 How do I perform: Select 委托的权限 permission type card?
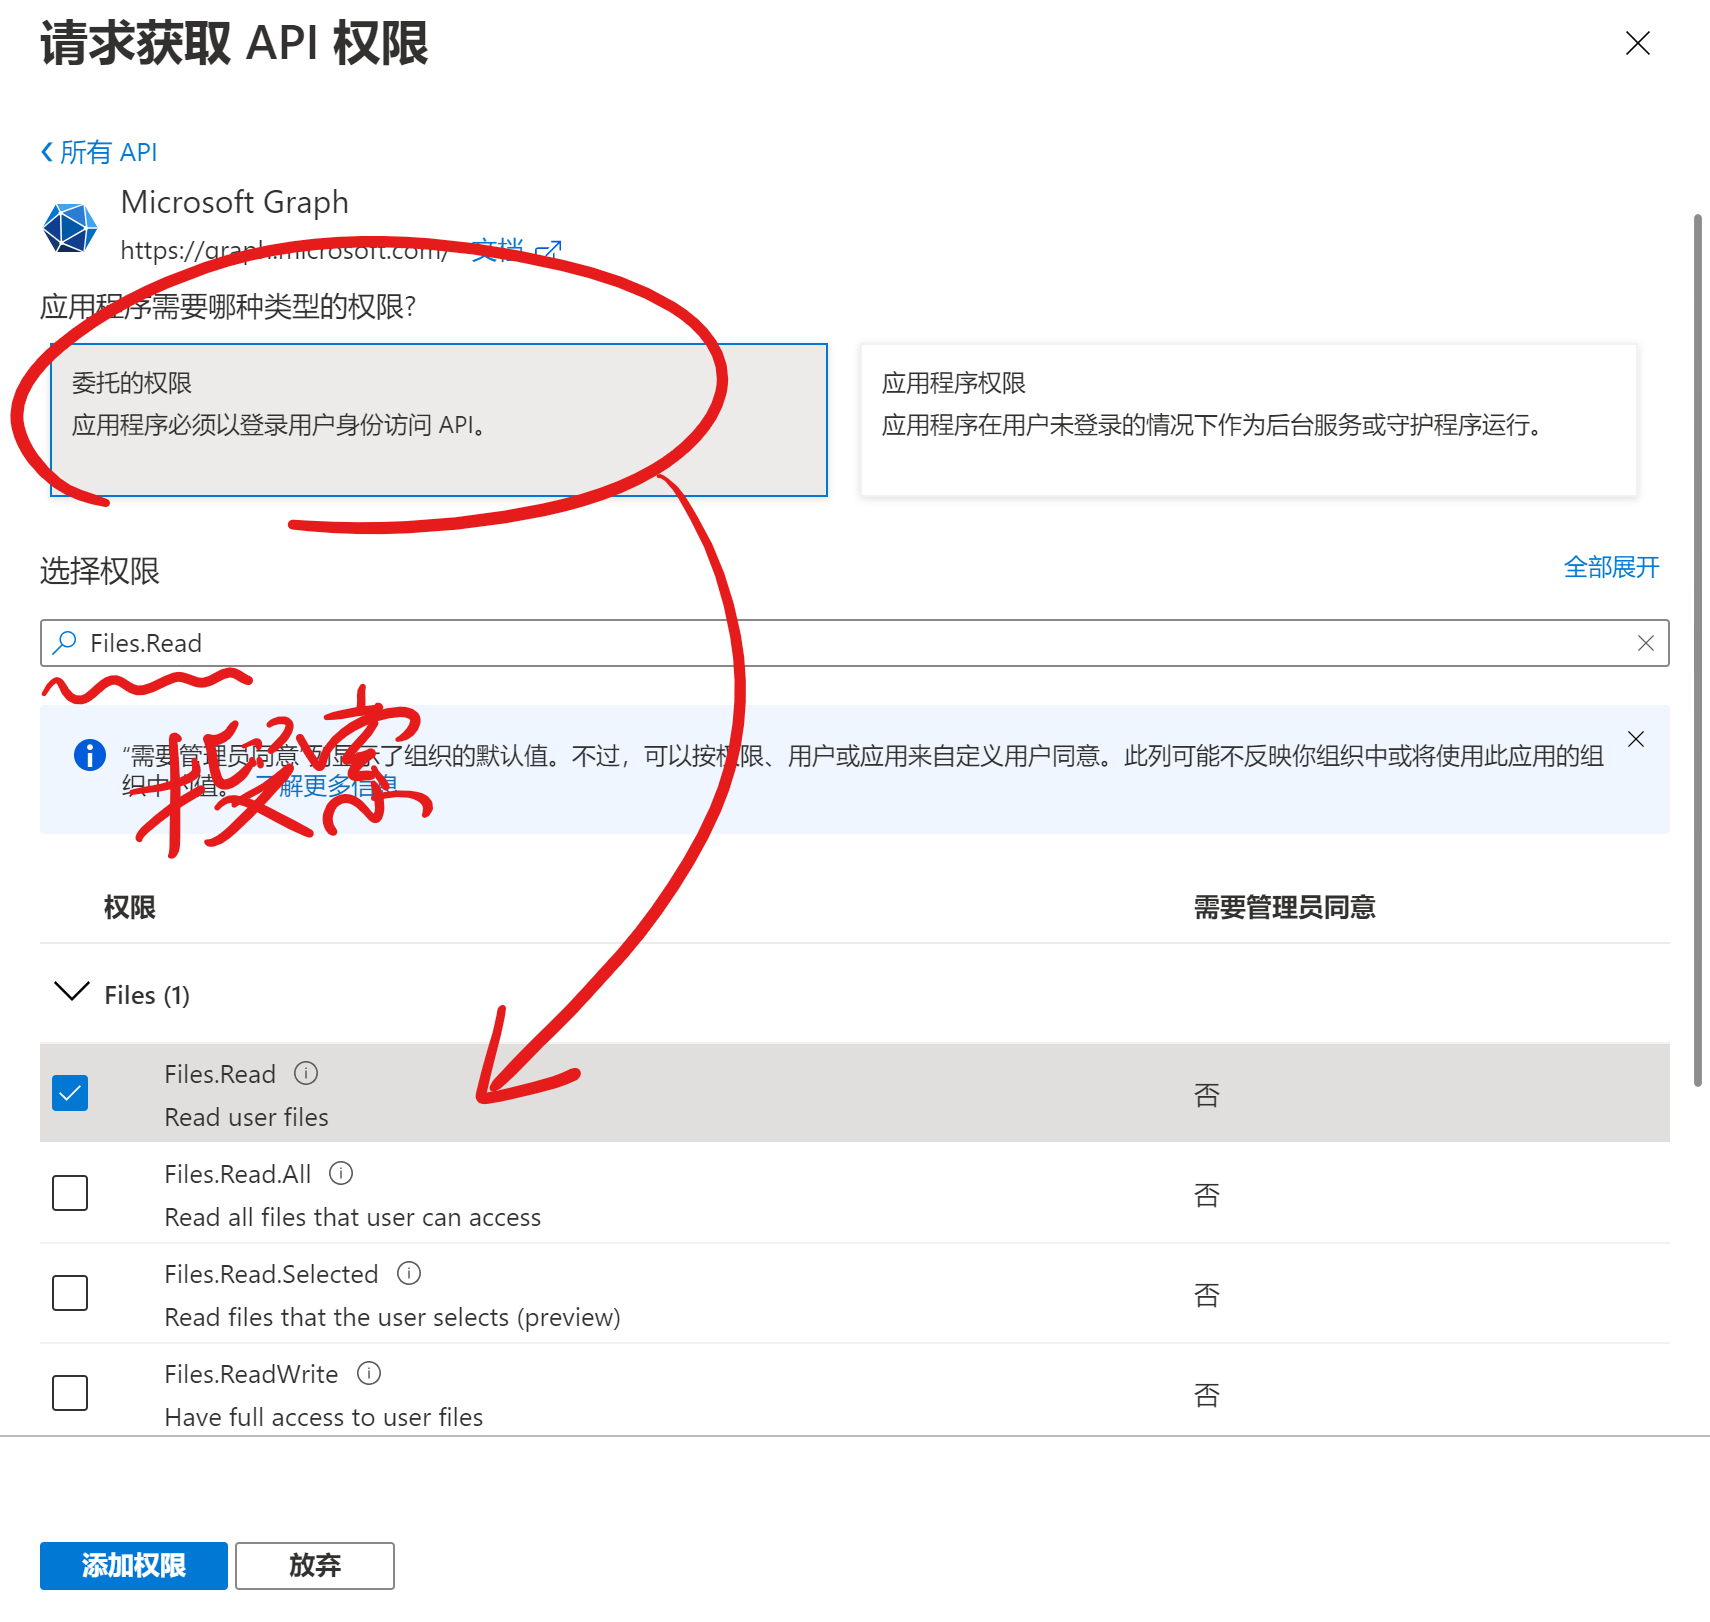click(439, 420)
